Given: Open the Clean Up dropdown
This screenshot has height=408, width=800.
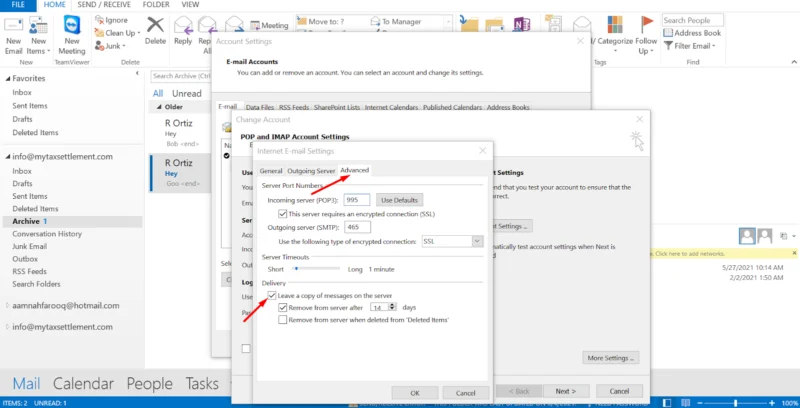Looking at the screenshot, I should click(x=117, y=33).
